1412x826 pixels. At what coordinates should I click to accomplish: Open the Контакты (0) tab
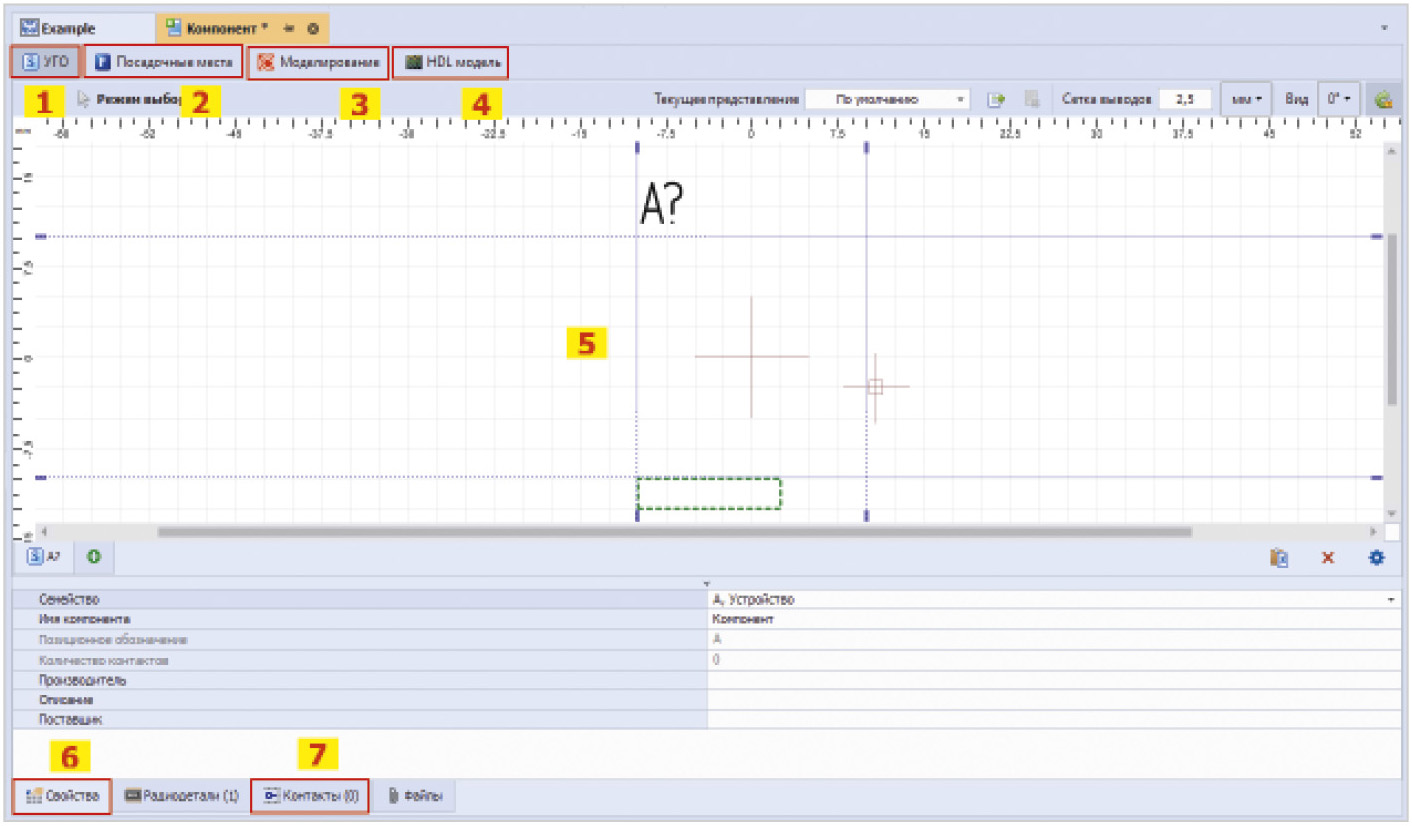click(x=310, y=796)
